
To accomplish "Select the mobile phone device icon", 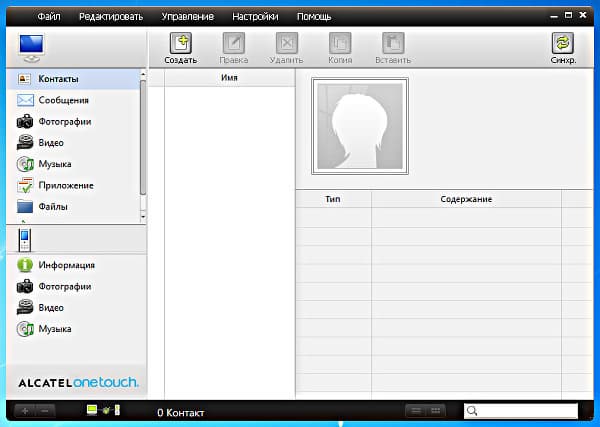I will (x=24, y=240).
